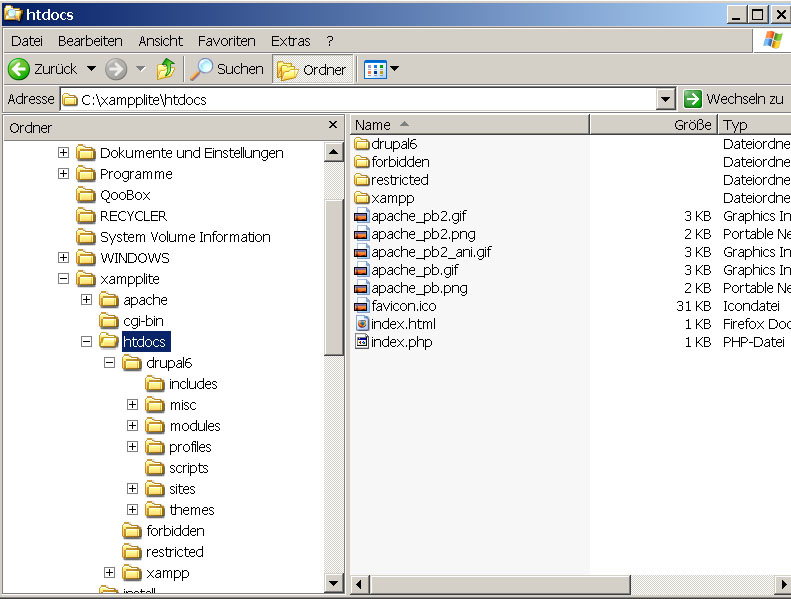This screenshot has height=599, width=791.
Task: Open the address bar dropdown arrow
Action: coord(666,99)
